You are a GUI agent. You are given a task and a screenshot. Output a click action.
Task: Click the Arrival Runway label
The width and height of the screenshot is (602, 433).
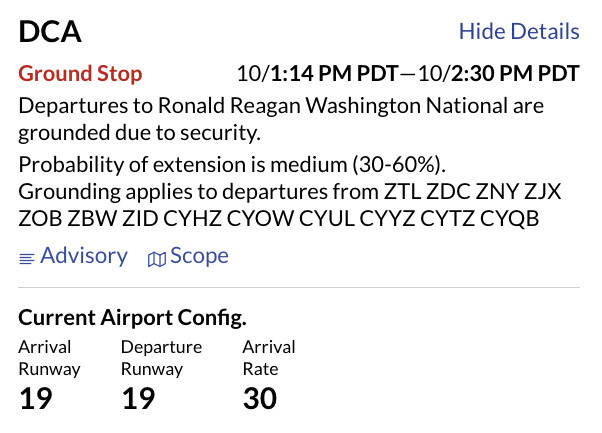click(50, 358)
